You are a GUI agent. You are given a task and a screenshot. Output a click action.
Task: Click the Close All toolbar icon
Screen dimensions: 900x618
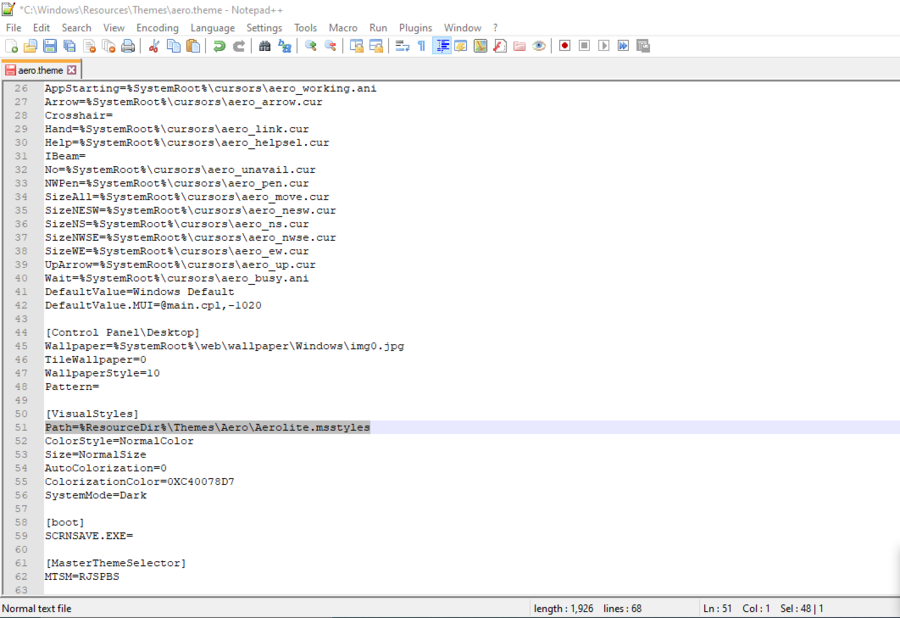[x=108, y=46]
